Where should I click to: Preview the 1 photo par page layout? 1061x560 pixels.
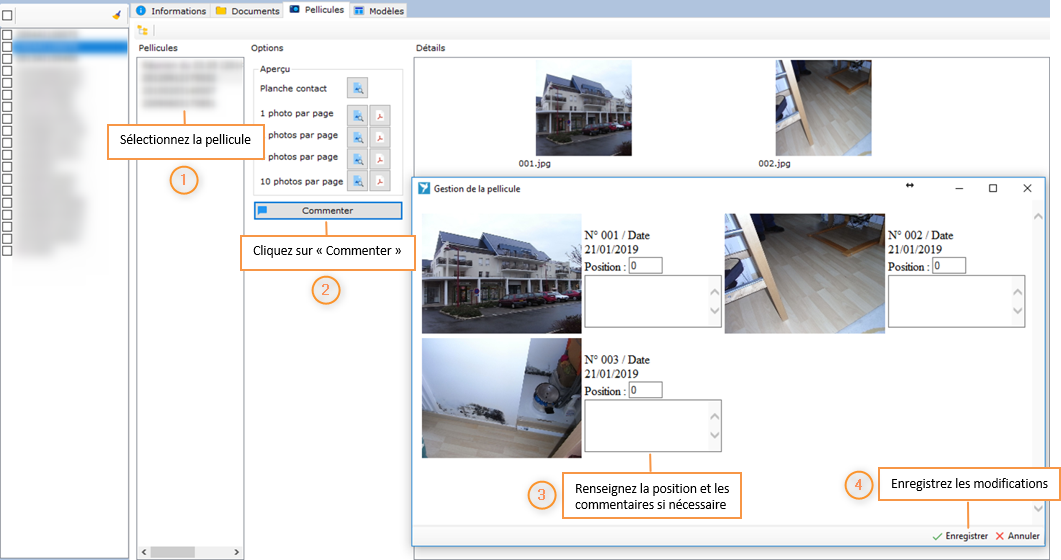coord(357,115)
